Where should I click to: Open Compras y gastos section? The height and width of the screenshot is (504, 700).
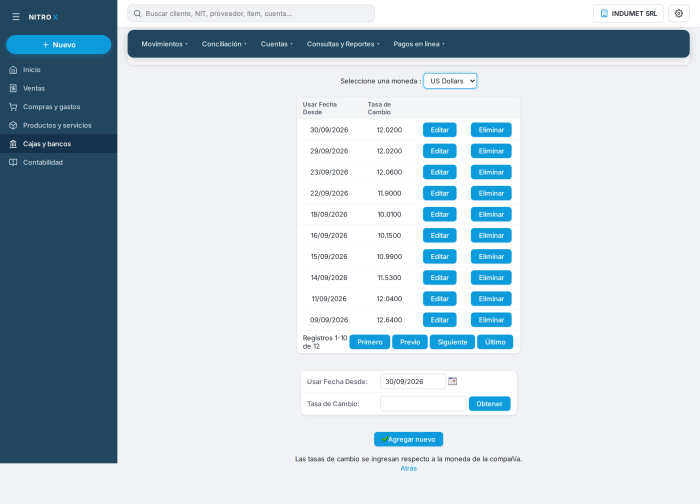(58, 107)
